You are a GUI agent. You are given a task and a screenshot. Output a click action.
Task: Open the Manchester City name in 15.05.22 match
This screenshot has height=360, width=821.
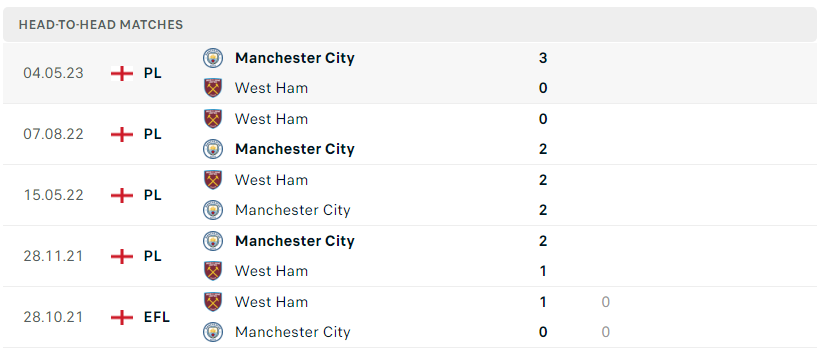coord(293,210)
